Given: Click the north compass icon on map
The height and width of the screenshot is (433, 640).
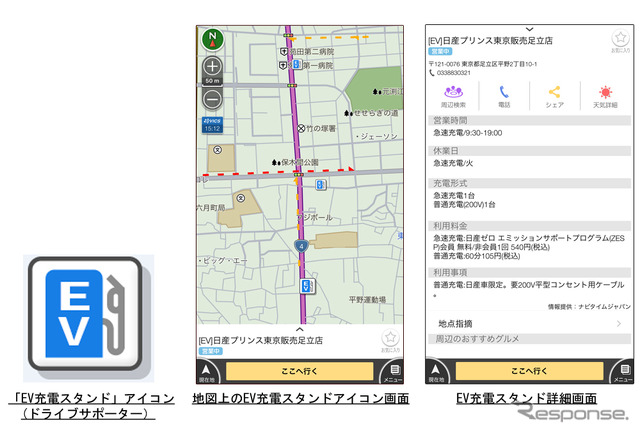Looking at the screenshot, I should (x=213, y=40).
